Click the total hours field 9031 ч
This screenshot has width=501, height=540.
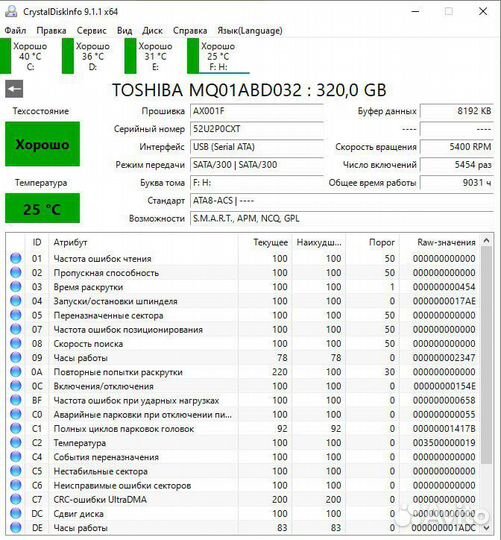[x=457, y=183]
